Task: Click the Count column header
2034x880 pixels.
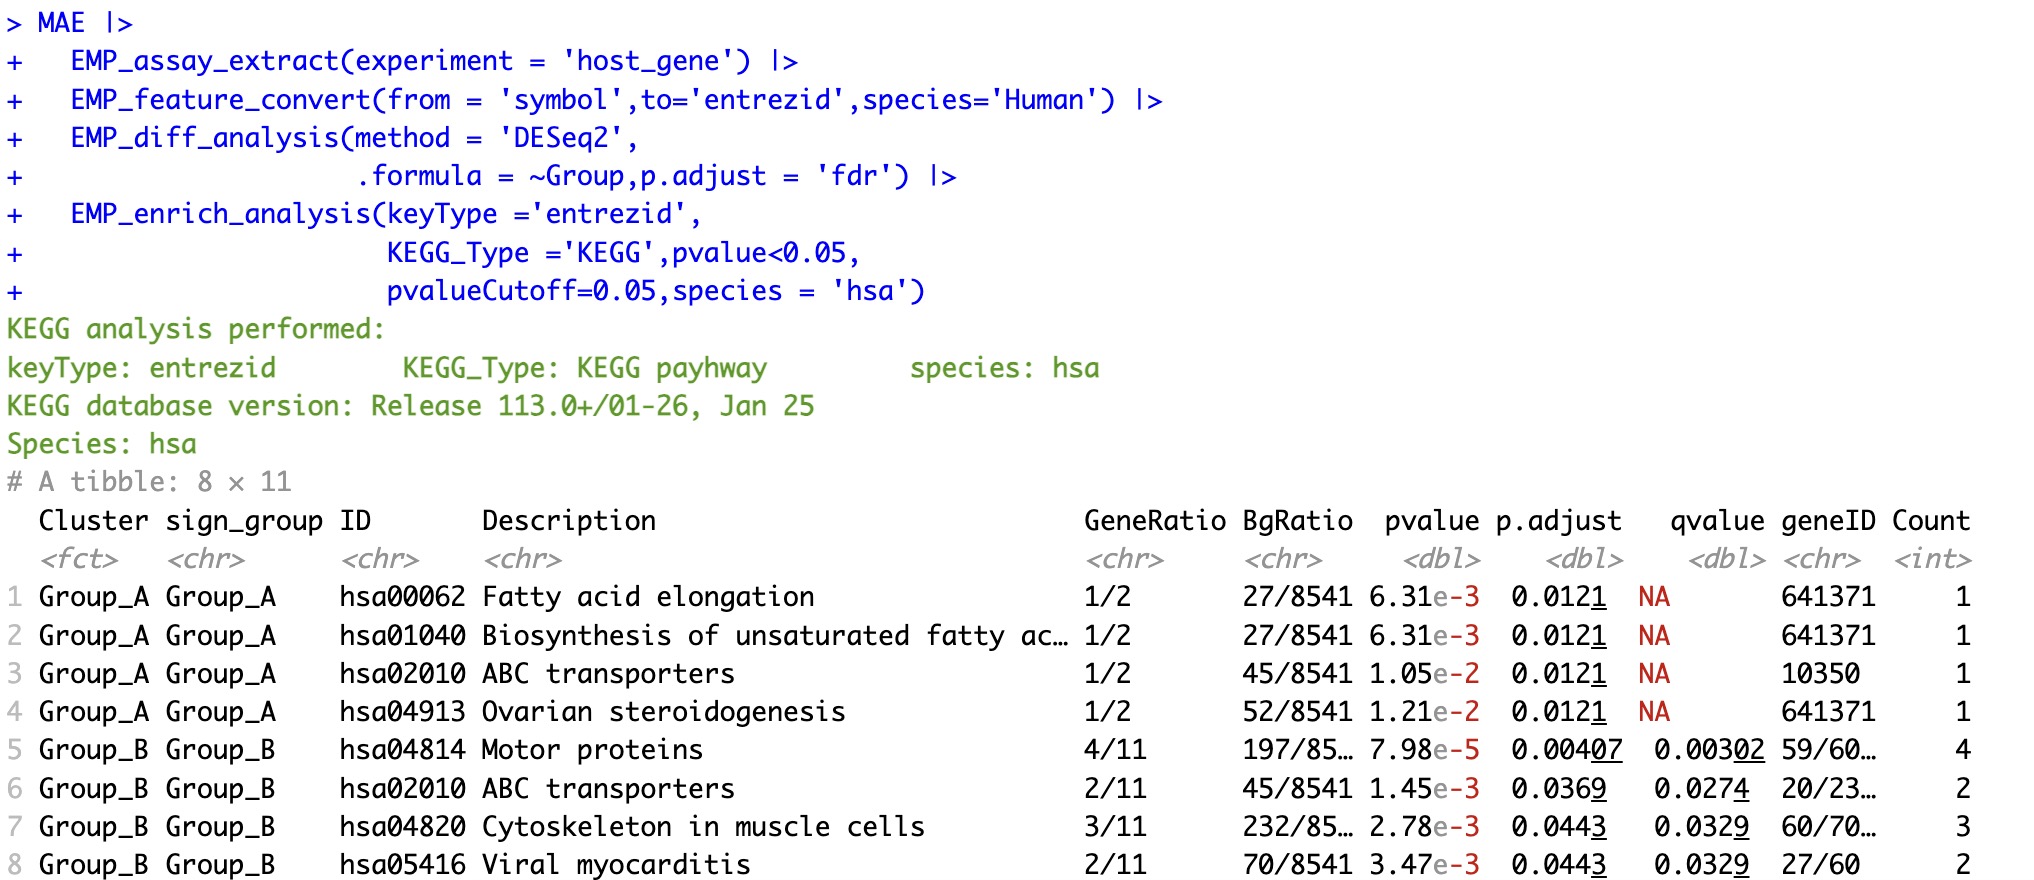Action: pos(1930,521)
